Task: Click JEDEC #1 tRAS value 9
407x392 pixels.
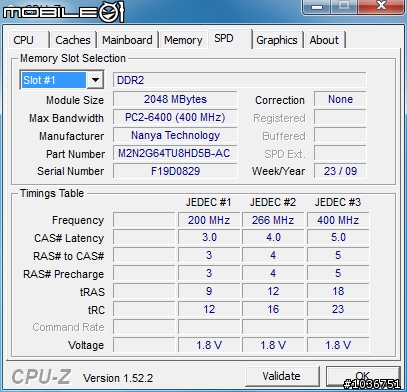Action: pyautogui.click(x=209, y=291)
